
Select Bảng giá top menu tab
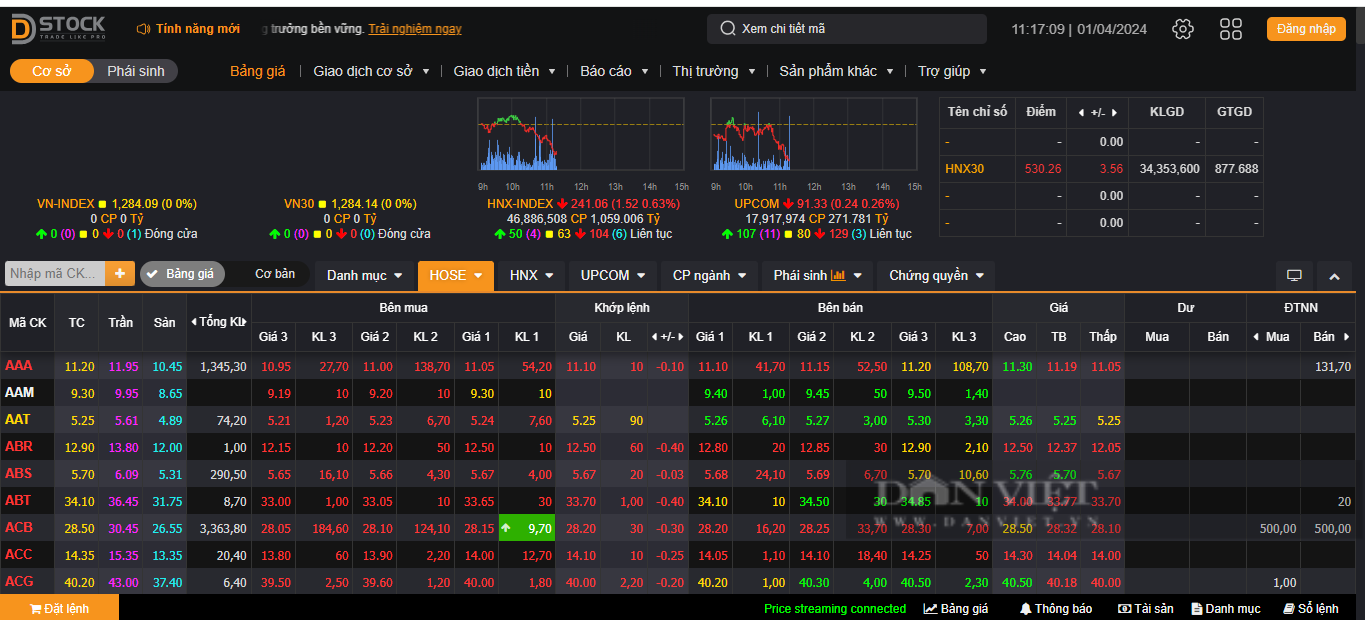pos(258,71)
